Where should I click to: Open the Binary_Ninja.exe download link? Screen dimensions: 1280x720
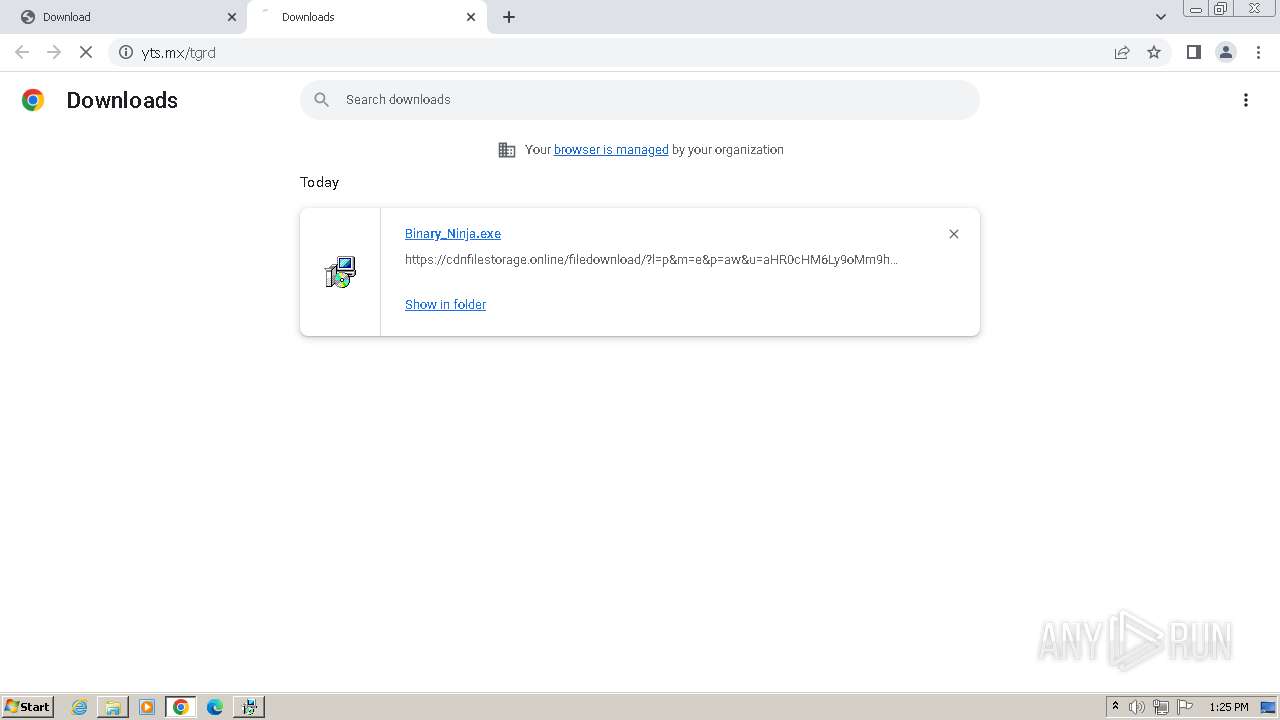pyautogui.click(x=453, y=234)
